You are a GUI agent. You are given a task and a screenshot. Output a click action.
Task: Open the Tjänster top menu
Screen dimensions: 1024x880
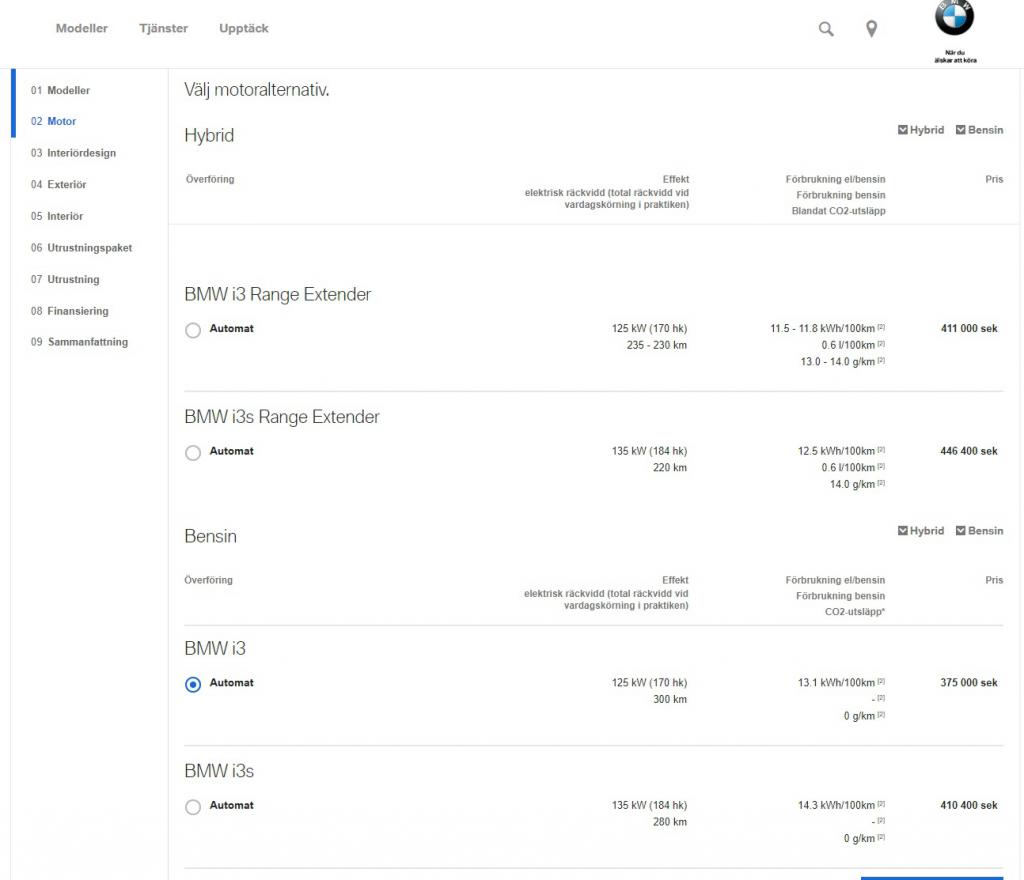pos(163,28)
